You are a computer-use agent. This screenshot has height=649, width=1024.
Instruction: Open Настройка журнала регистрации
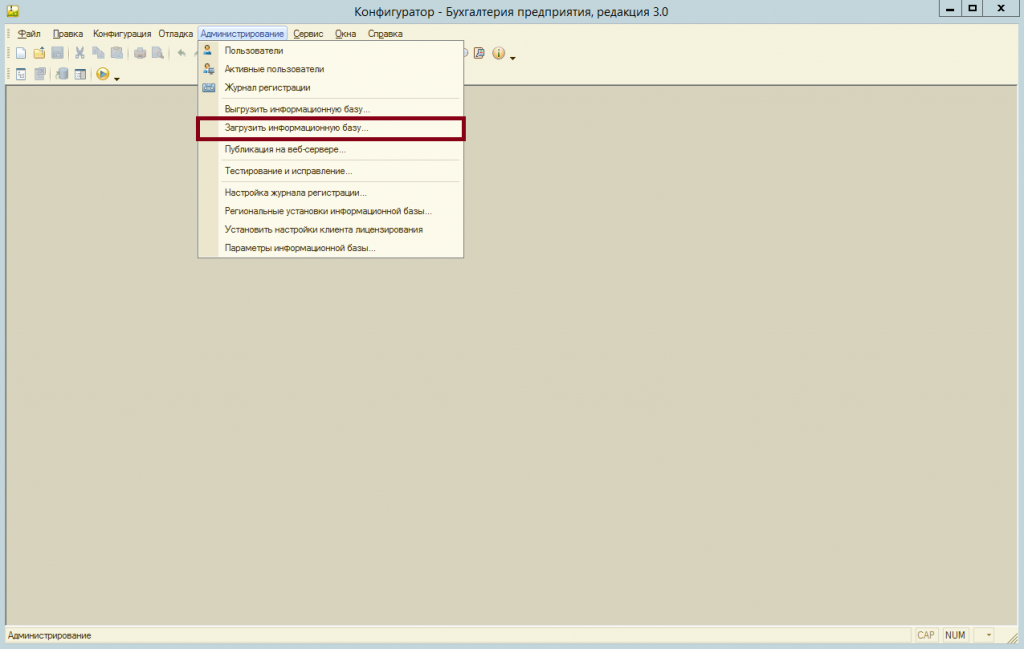(x=331, y=193)
